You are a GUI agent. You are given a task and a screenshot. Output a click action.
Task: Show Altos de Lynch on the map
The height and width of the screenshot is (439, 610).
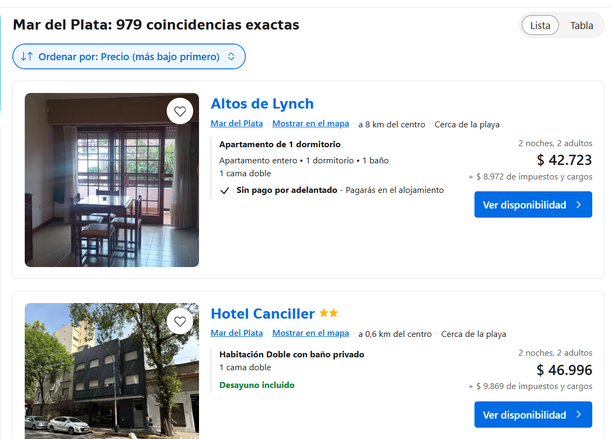point(311,124)
